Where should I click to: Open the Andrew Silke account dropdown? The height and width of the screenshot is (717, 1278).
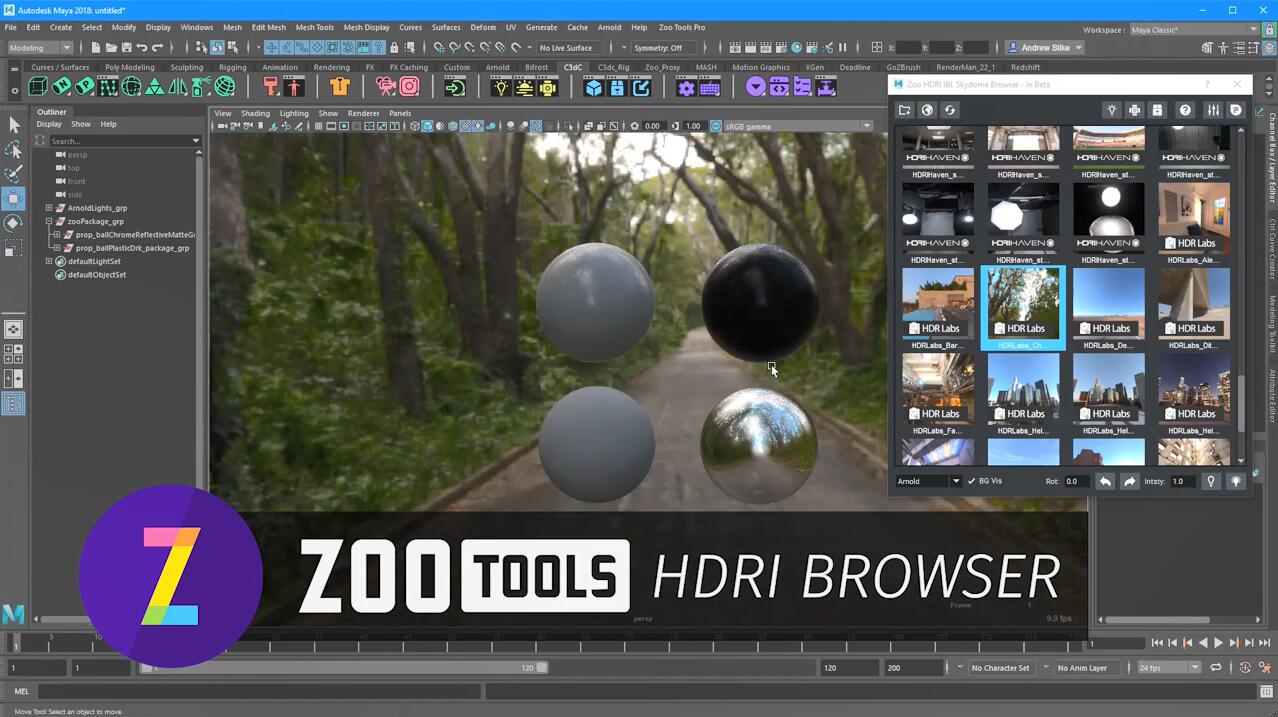(1045, 47)
